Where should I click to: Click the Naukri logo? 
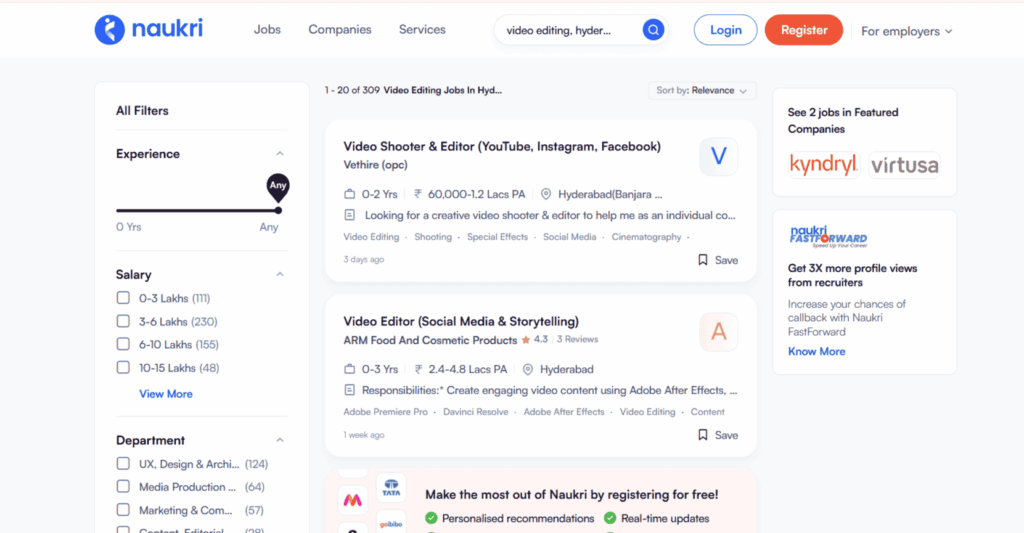coord(149,29)
